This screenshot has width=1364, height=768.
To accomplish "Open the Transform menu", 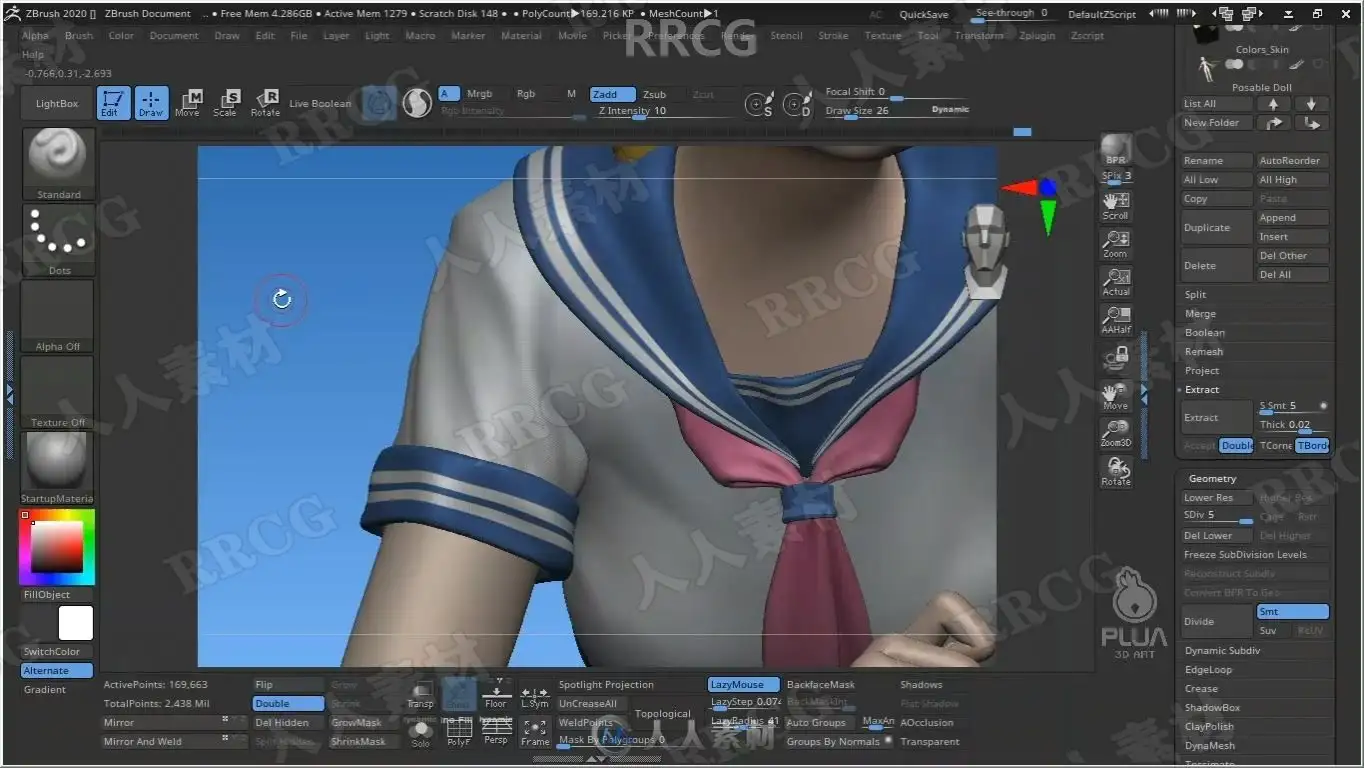I will pos(979,36).
